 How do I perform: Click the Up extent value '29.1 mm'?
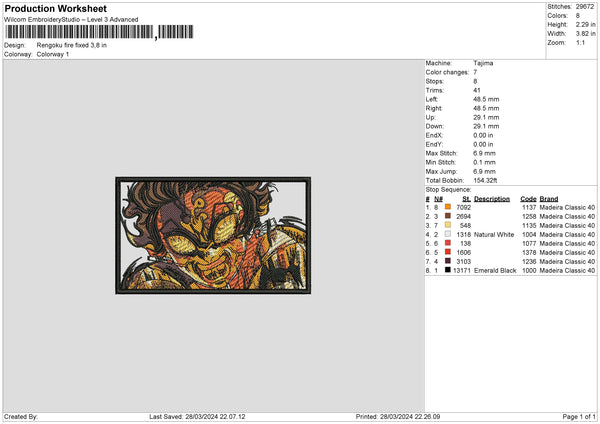[x=486, y=117]
